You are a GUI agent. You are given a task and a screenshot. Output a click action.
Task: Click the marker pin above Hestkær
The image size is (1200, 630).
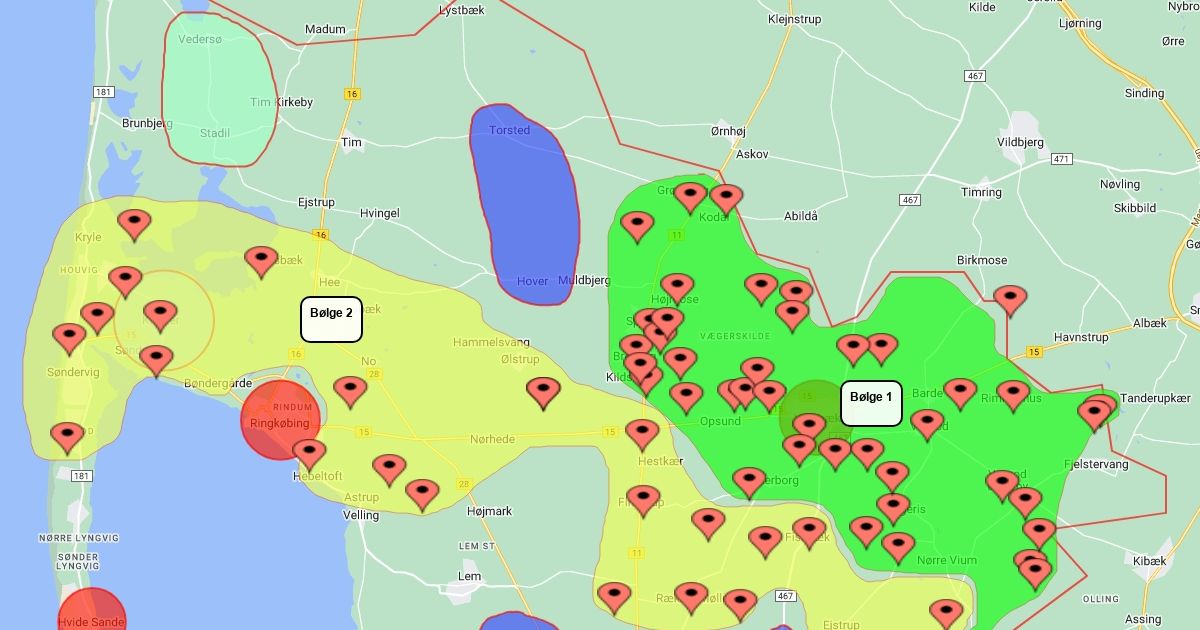642,433
